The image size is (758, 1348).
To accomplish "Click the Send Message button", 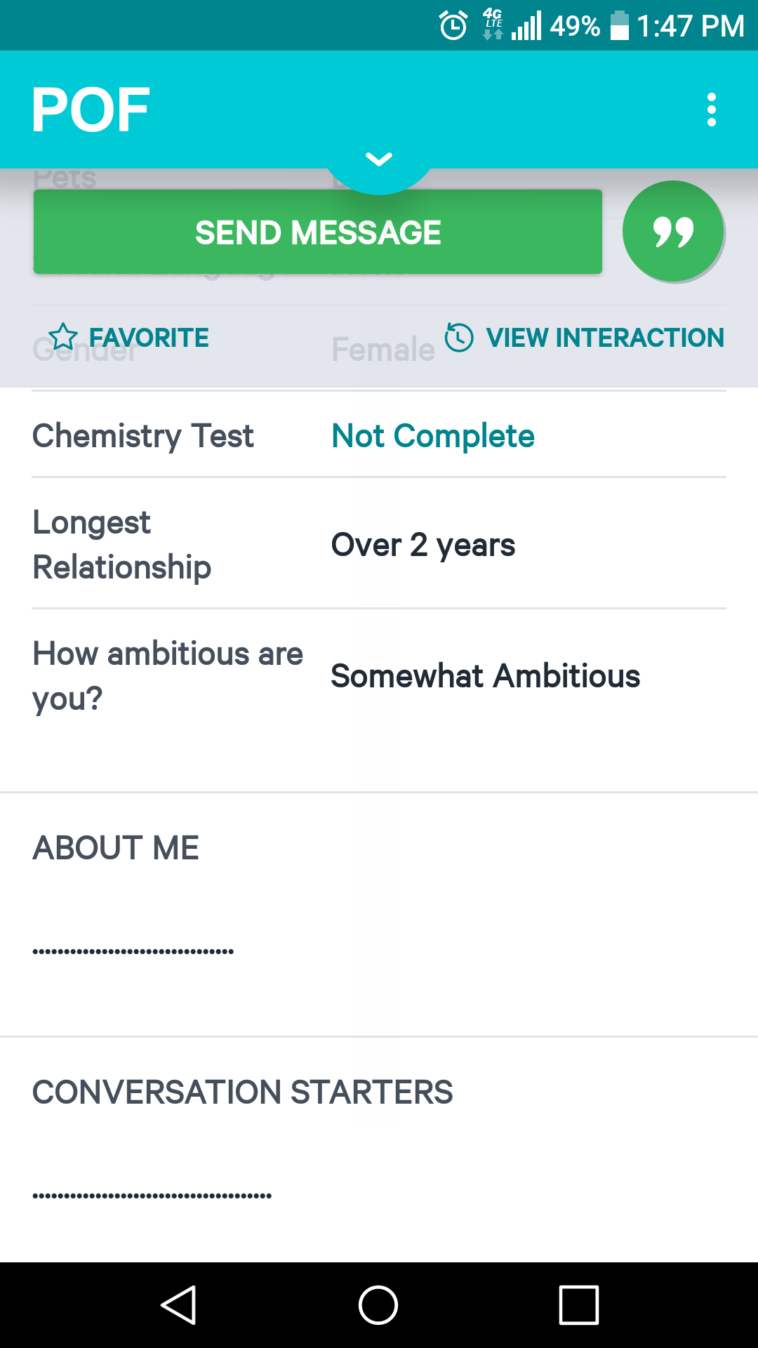I will (318, 232).
